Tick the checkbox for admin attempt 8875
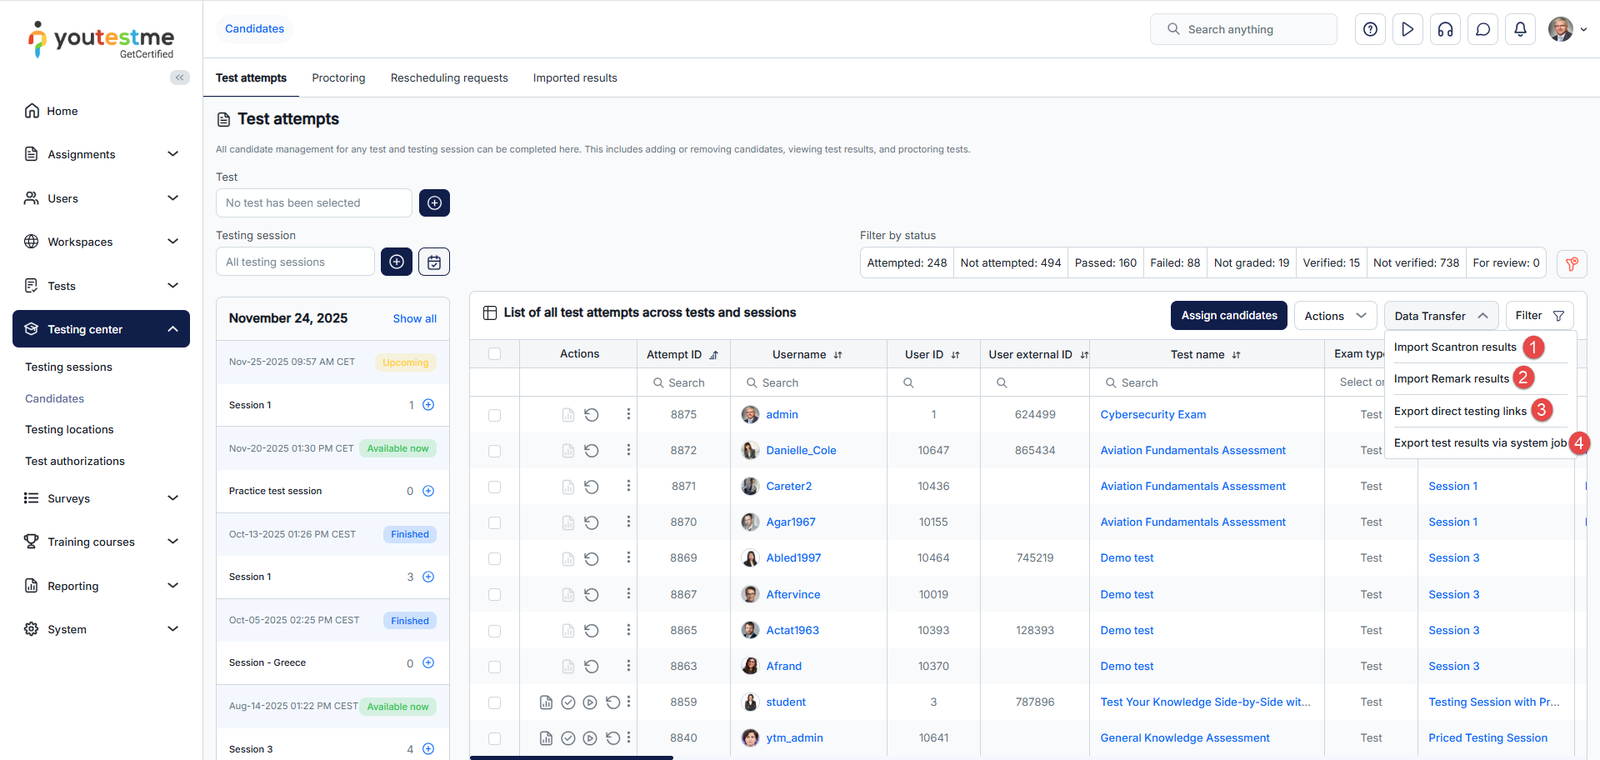This screenshot has height=760, width=1600. click(x=494, y=415)
